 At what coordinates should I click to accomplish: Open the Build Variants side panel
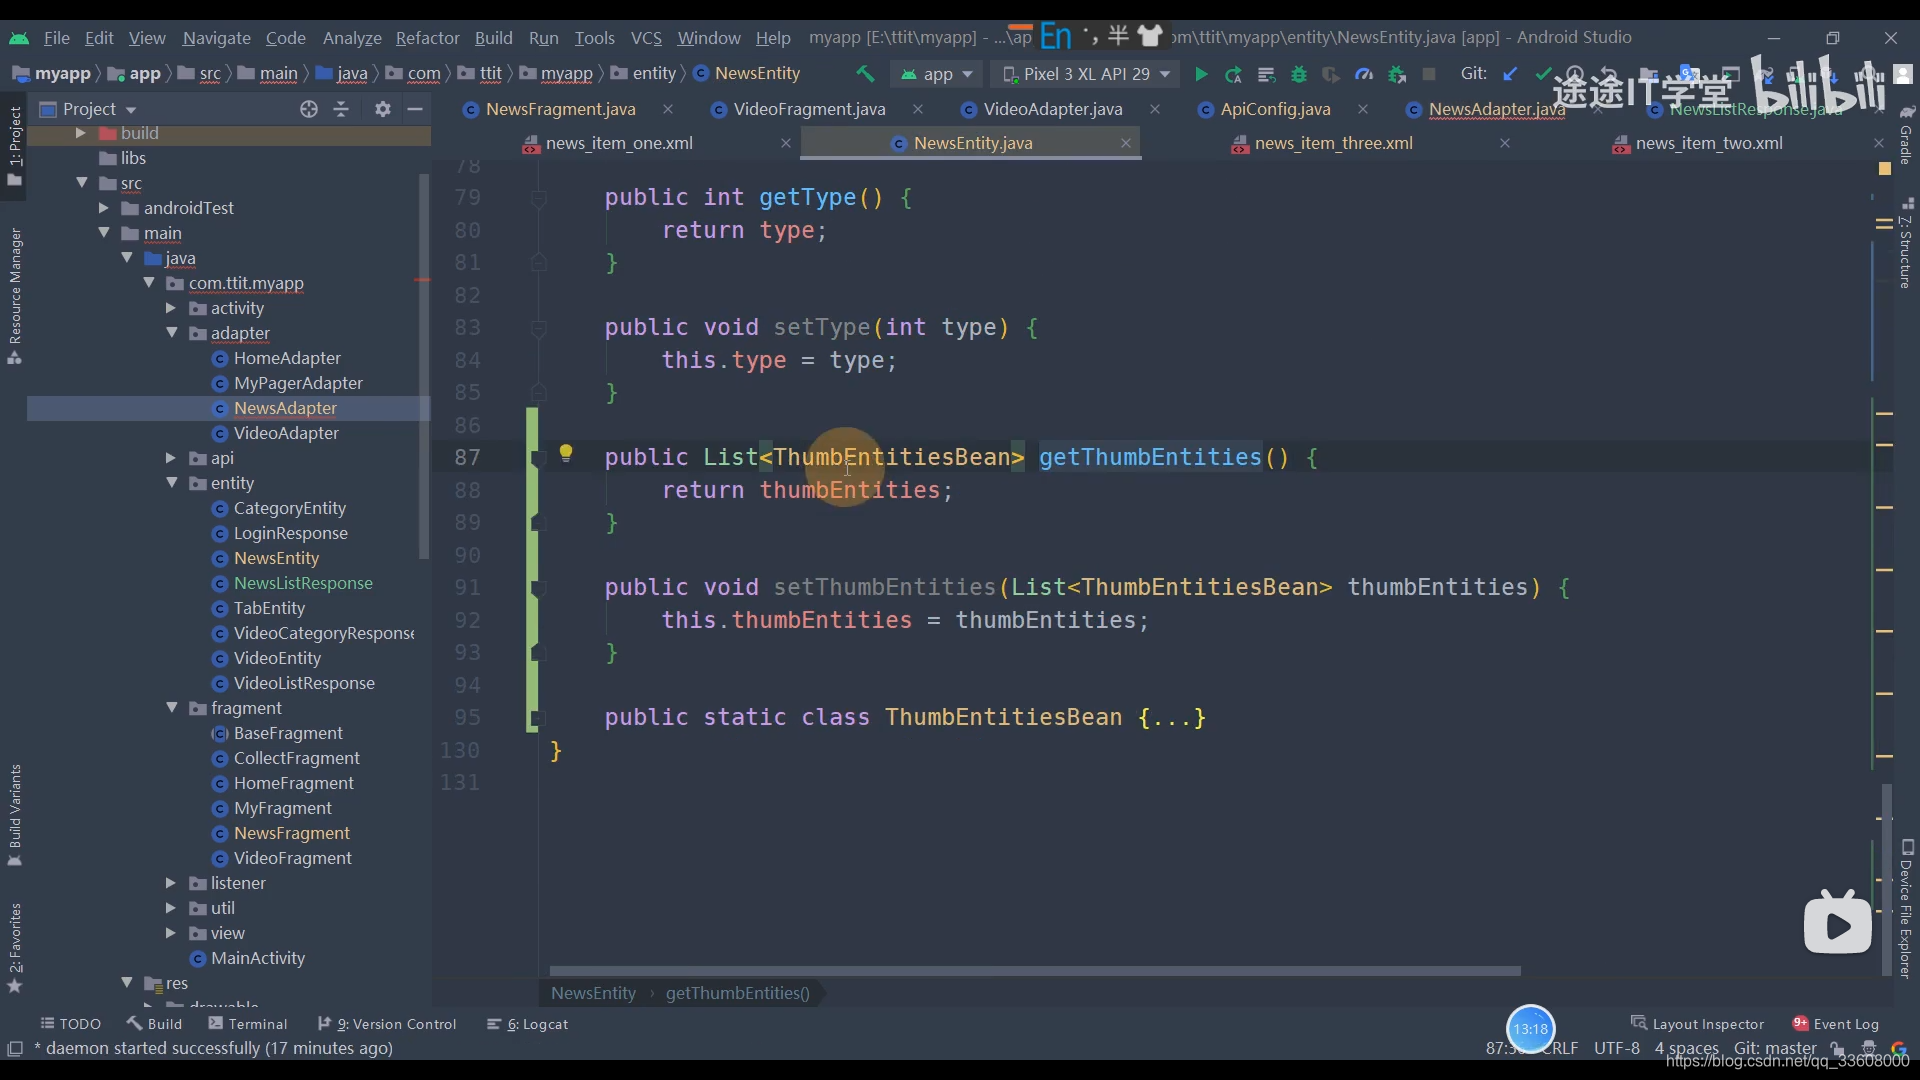pyautogui.click(x=15, y=815)
